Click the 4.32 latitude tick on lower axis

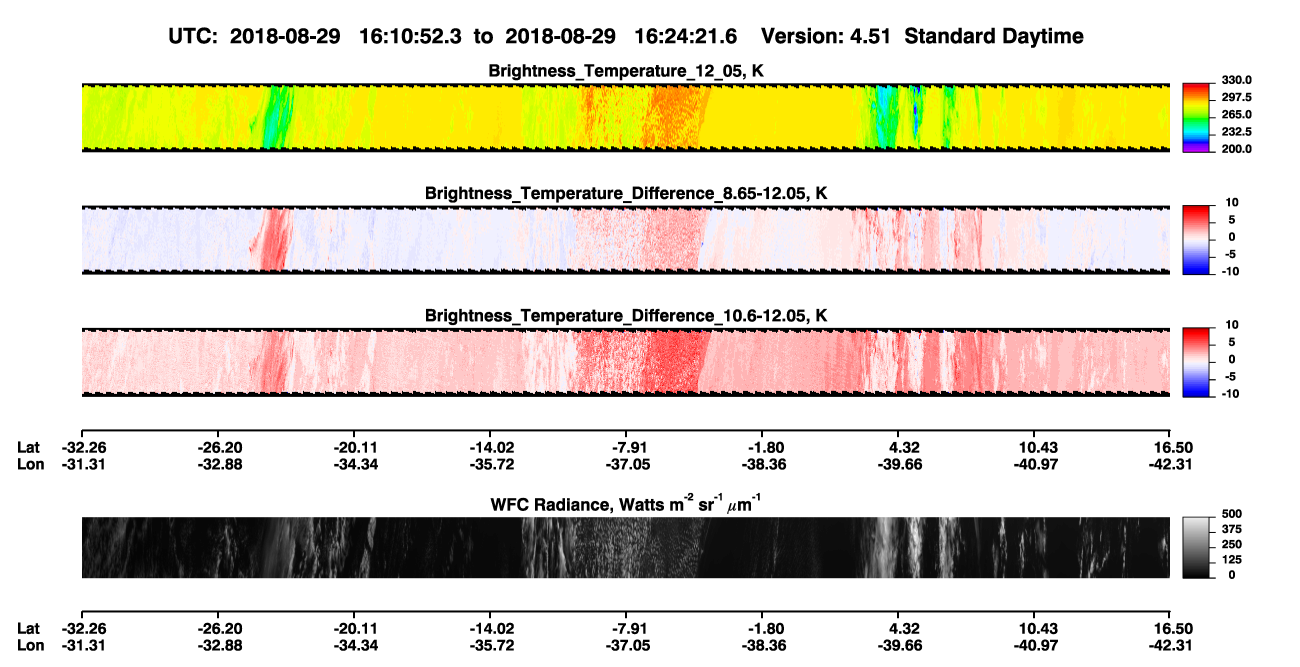tap(904, 628)
